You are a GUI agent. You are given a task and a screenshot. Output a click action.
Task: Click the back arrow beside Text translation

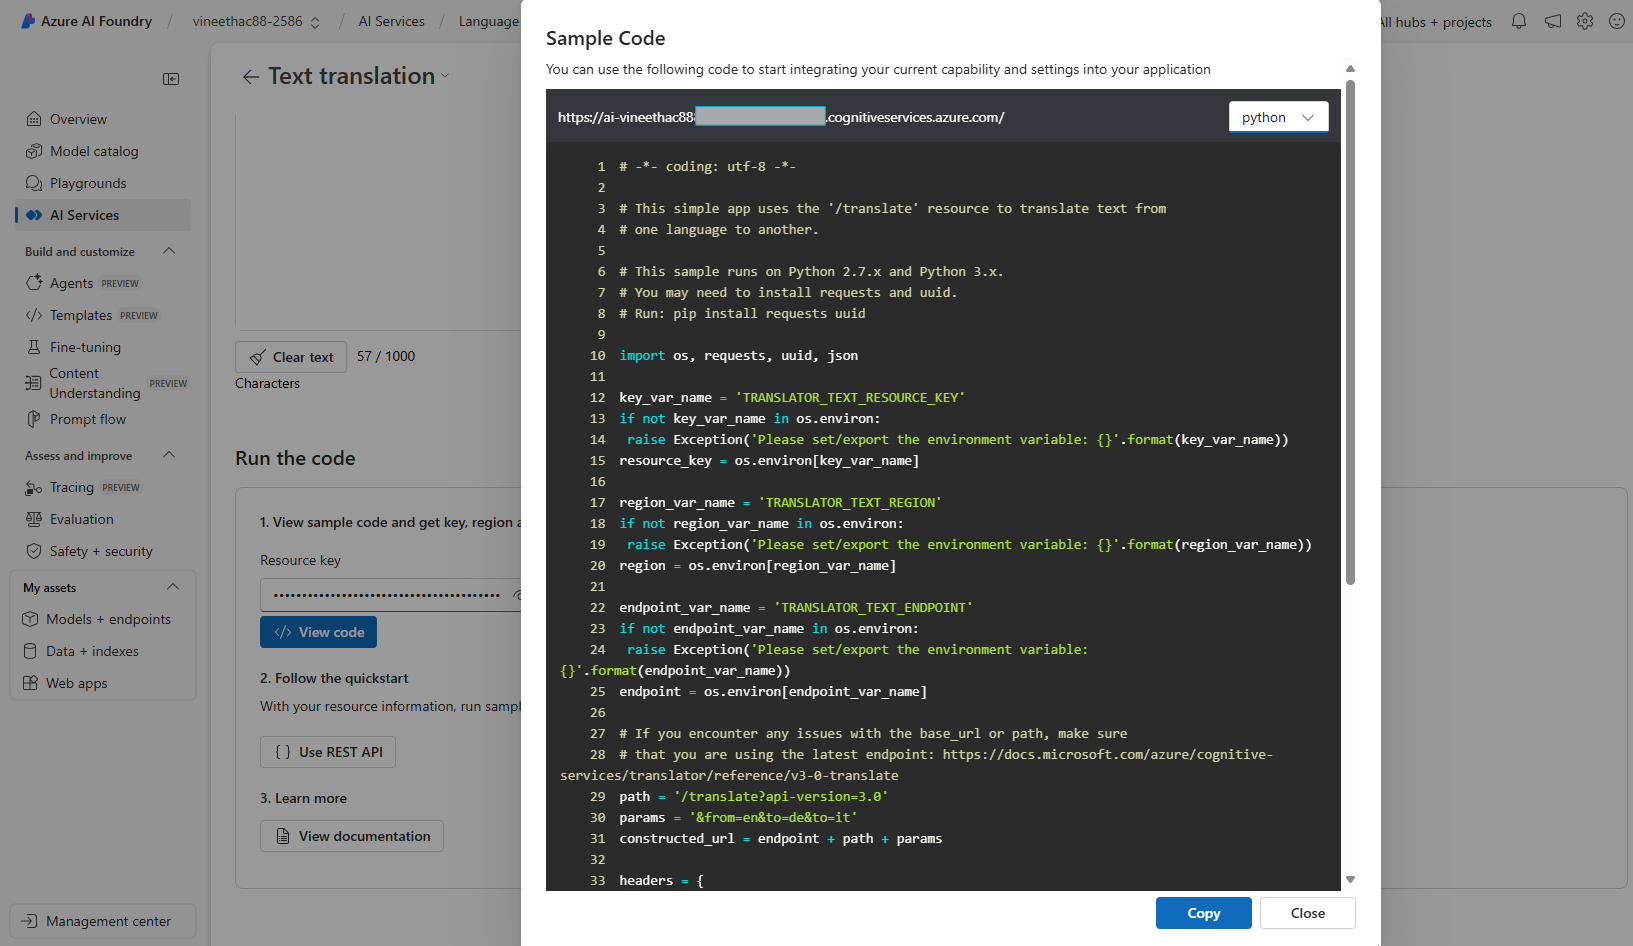pyautogui.click(x=250, y=77)
